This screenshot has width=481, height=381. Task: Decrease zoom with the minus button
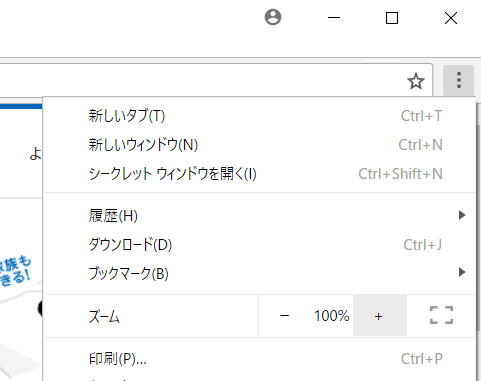click(x=284, y=316)
